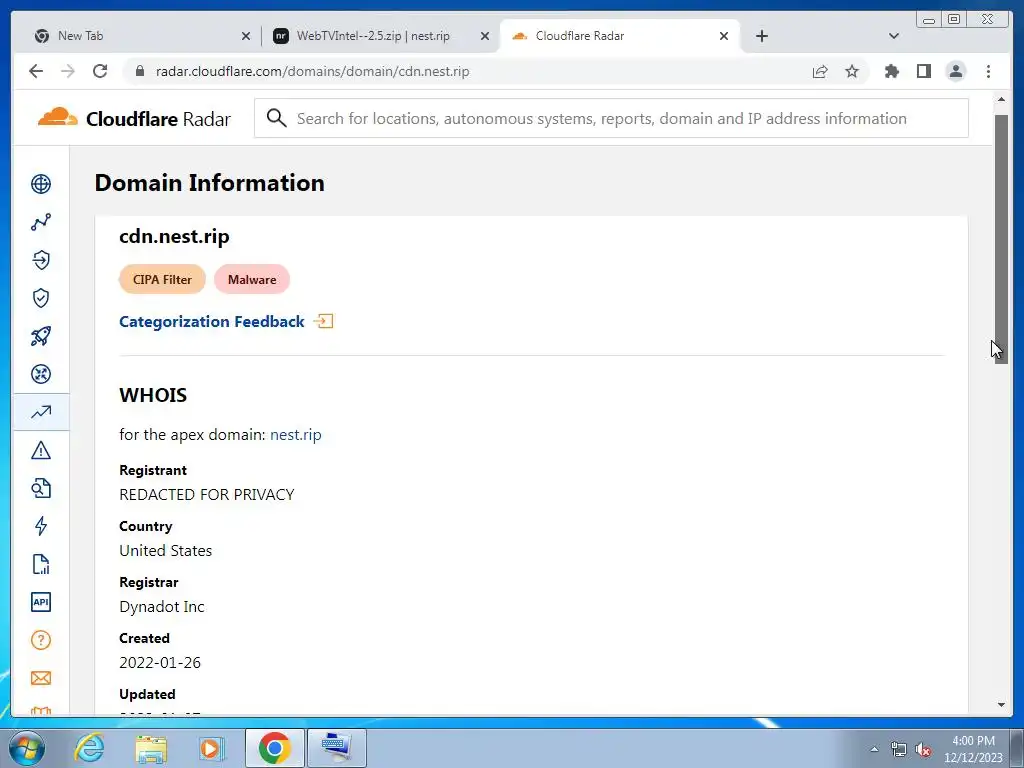The image size is (1024, 768).
Task: Open the Windows Start button
Action: pyautogui.click(x=27, y=748)
